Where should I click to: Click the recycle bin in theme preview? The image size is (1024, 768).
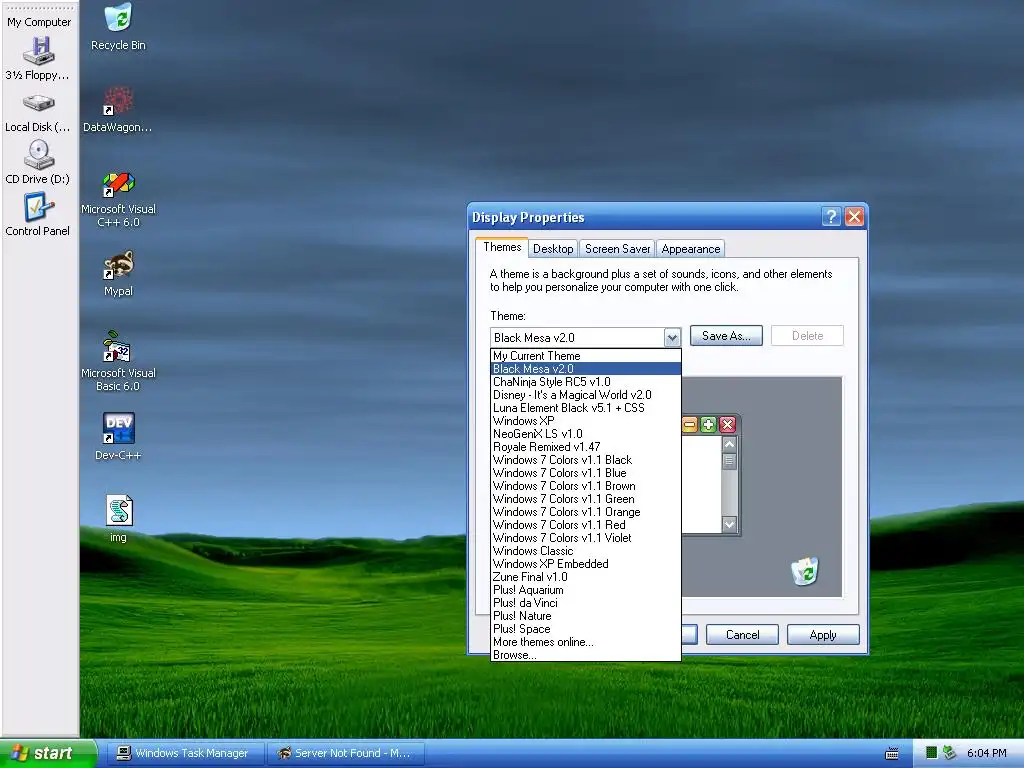[805, 571]
